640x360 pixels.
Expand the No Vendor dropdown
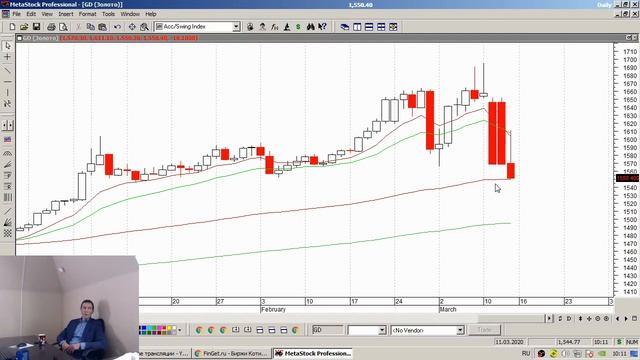click(x=460, y=330)
